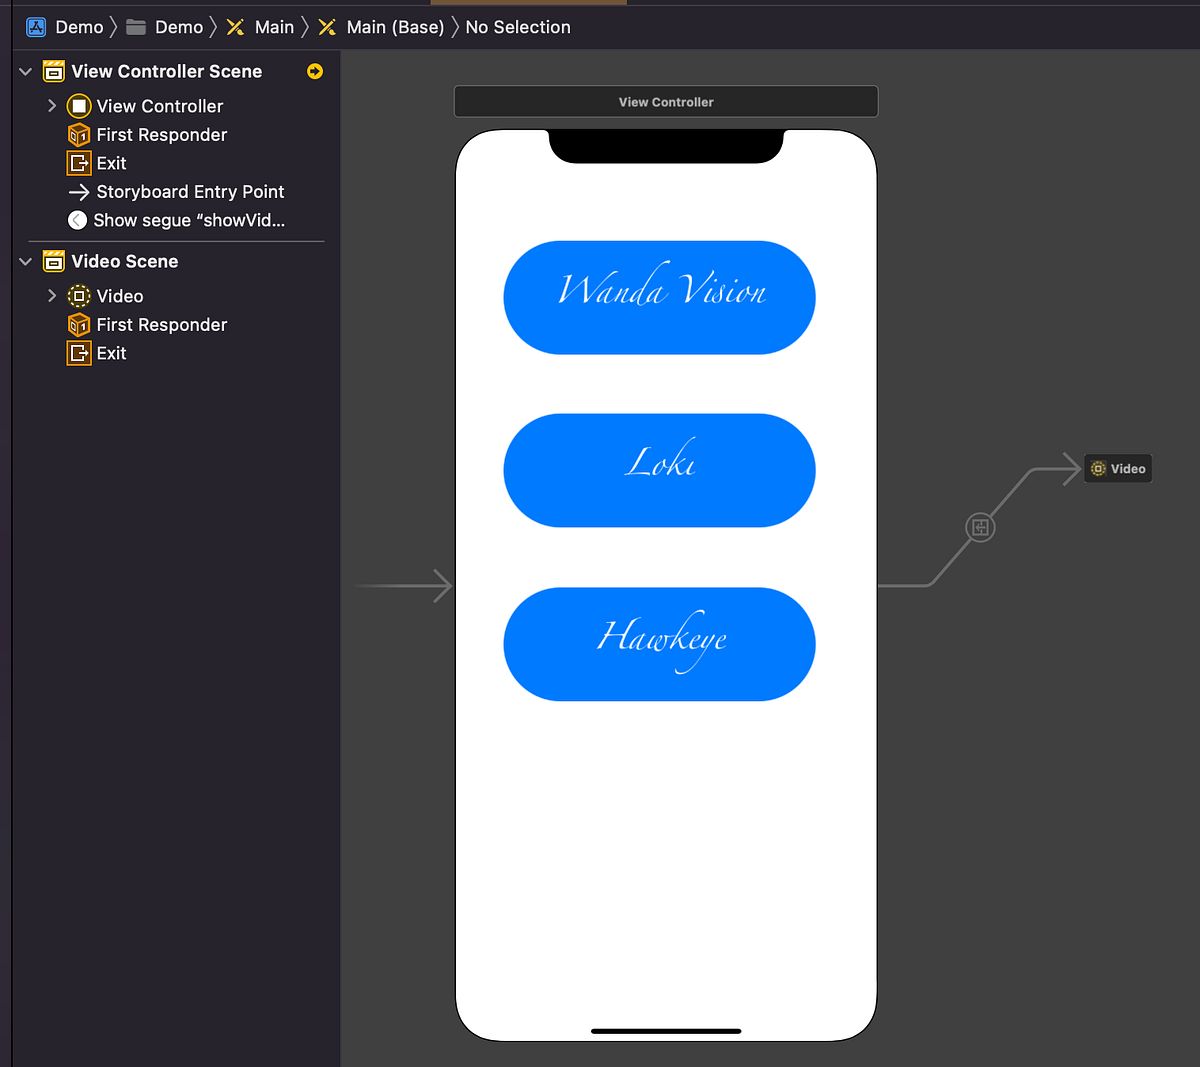1200x1067 pixels.
Task: Click Main in the jump bar
Action: (275, 26)
